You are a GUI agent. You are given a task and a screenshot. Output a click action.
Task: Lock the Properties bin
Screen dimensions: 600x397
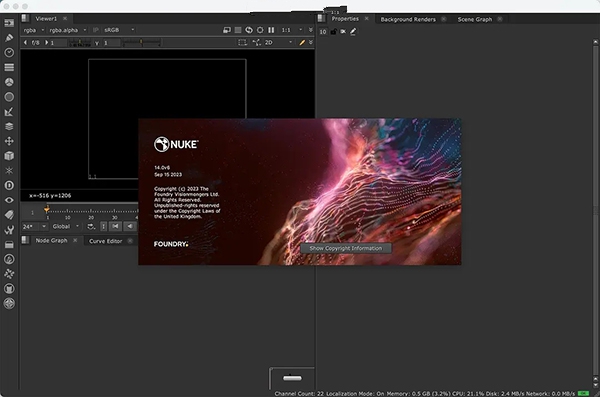click(x=334, y=32)
